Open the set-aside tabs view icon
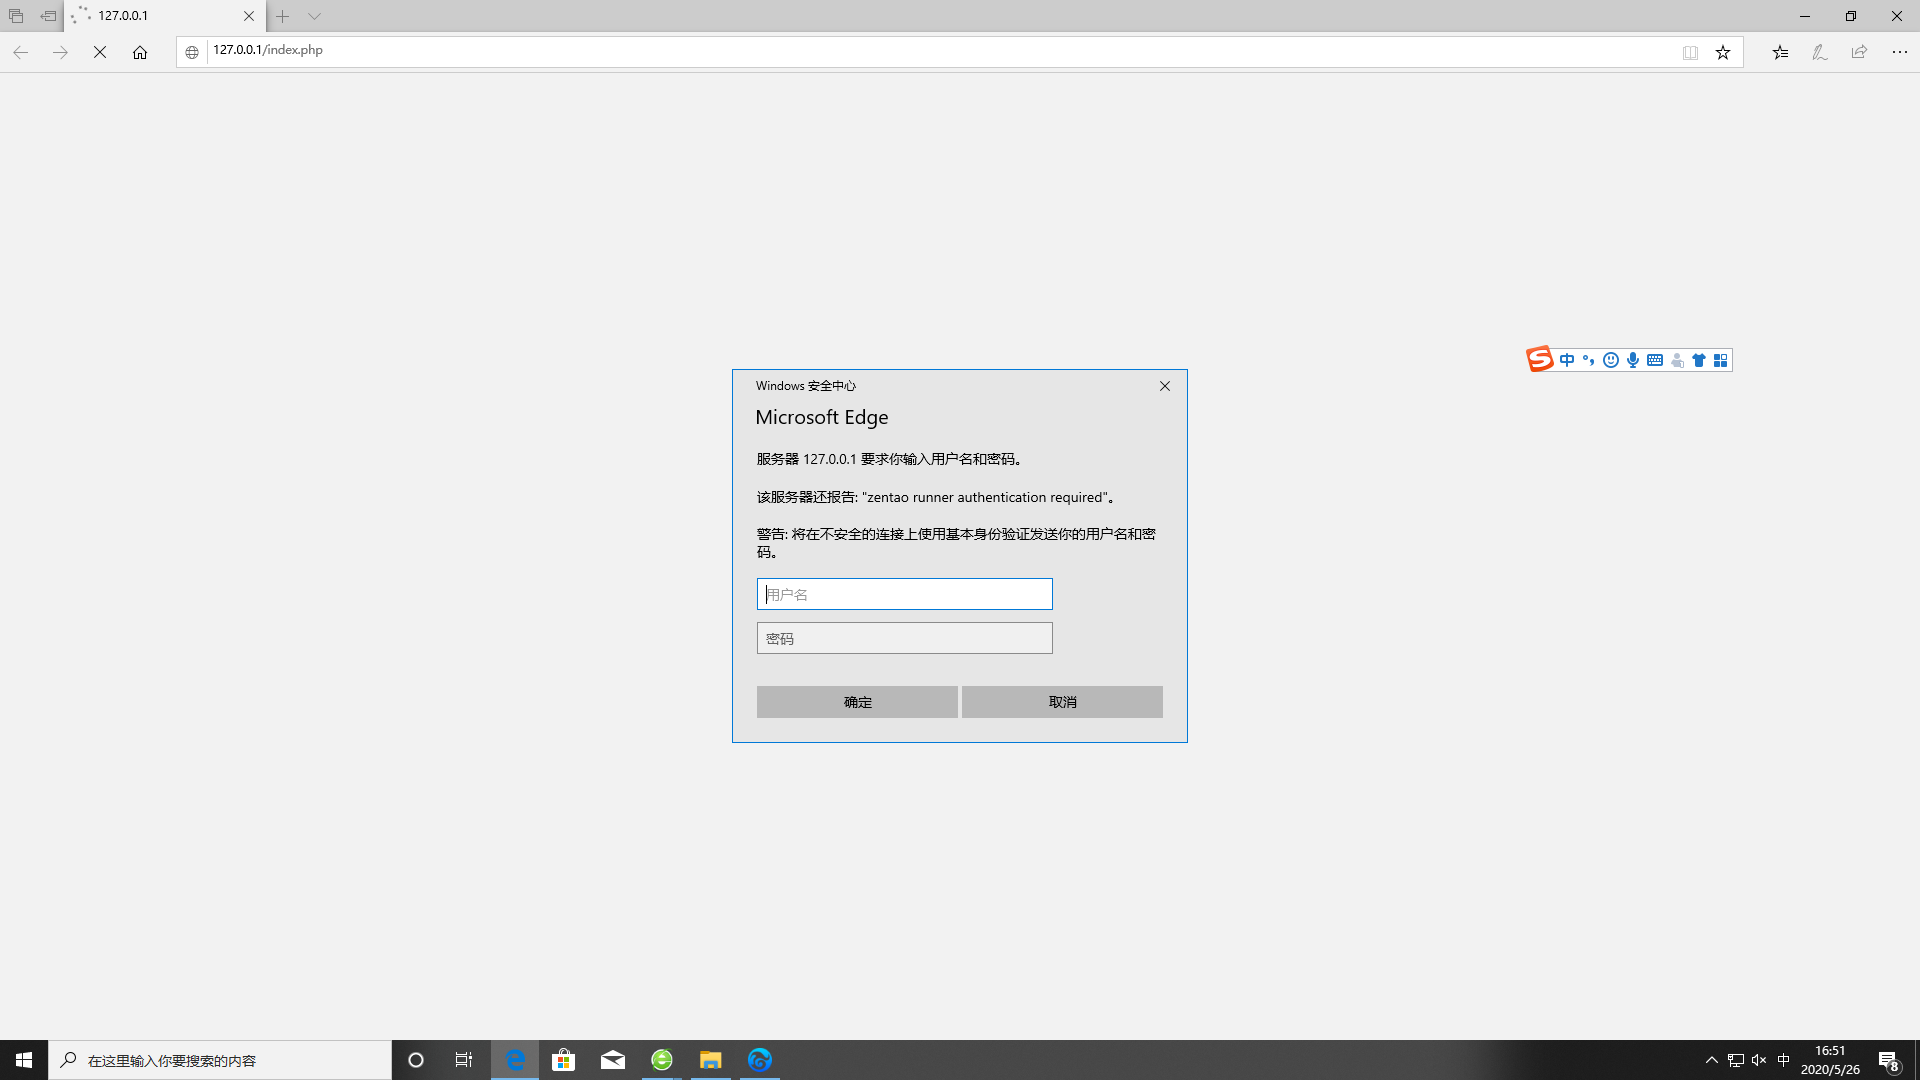The height and width of the screenshot is (1080, 1920). [x=16, y=16]
